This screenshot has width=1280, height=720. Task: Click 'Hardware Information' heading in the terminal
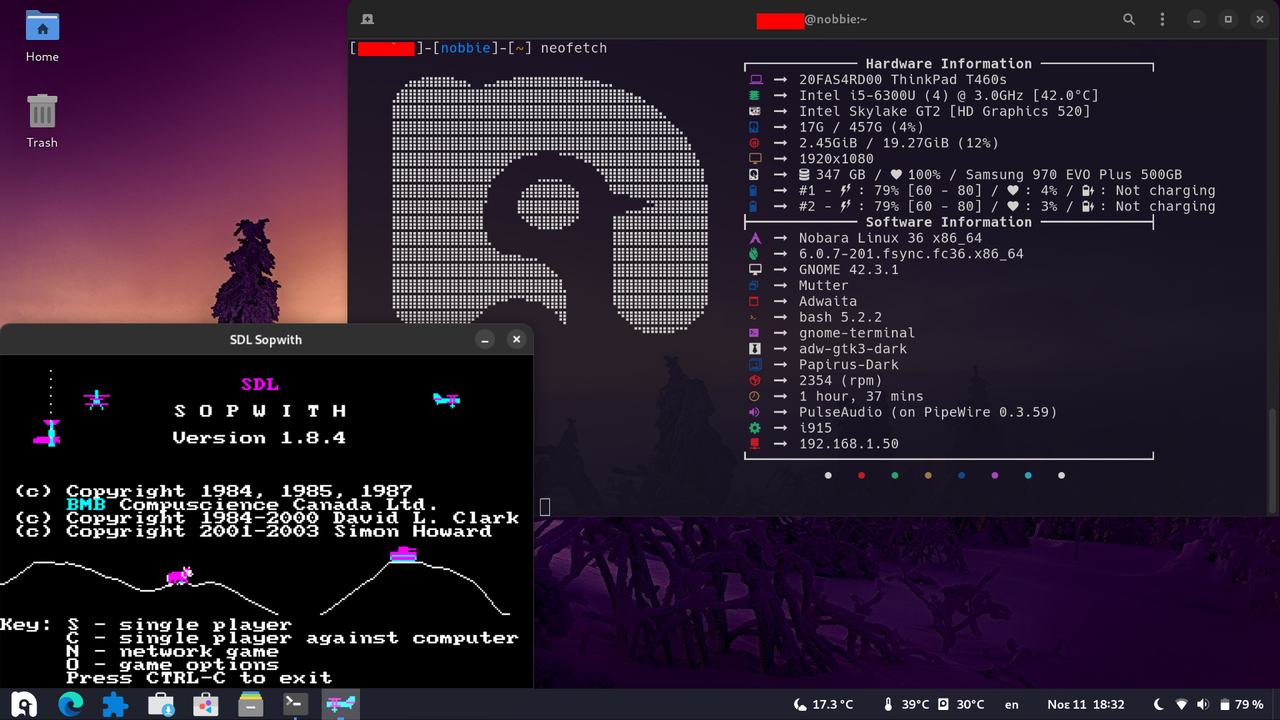tap(949, 64)
